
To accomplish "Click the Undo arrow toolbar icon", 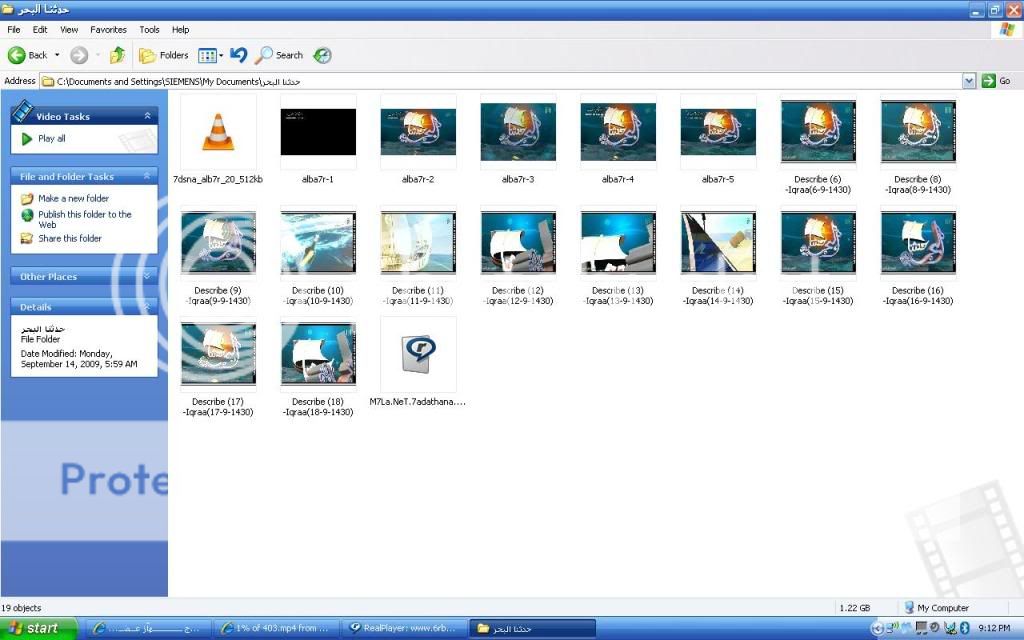I will [x=238, y=55].
